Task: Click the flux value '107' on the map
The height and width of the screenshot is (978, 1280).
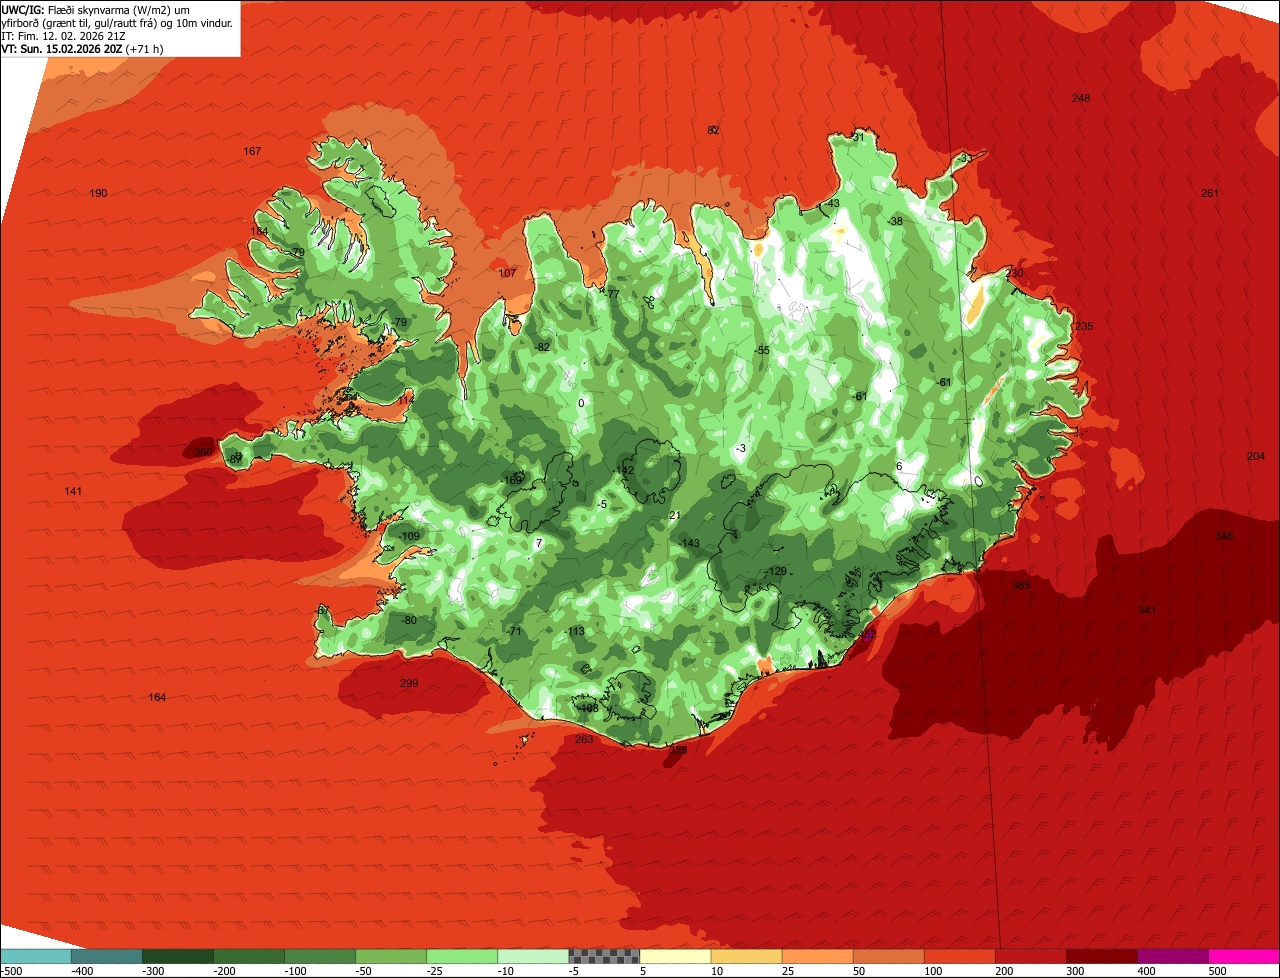Action: point(507,273)
